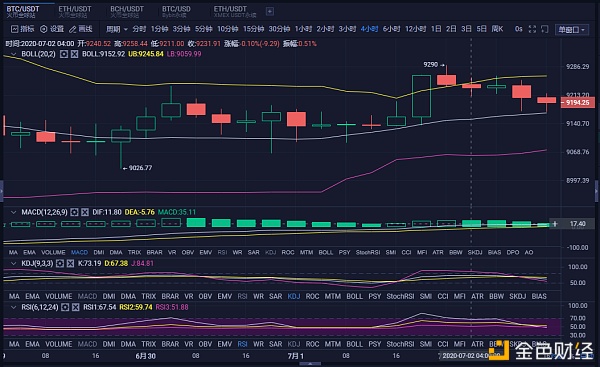The width and height of the screenshot is (600, 367).
Task: Add a new chart tab with plus icon
Action: pyautogui.click(x=270, y=11)
